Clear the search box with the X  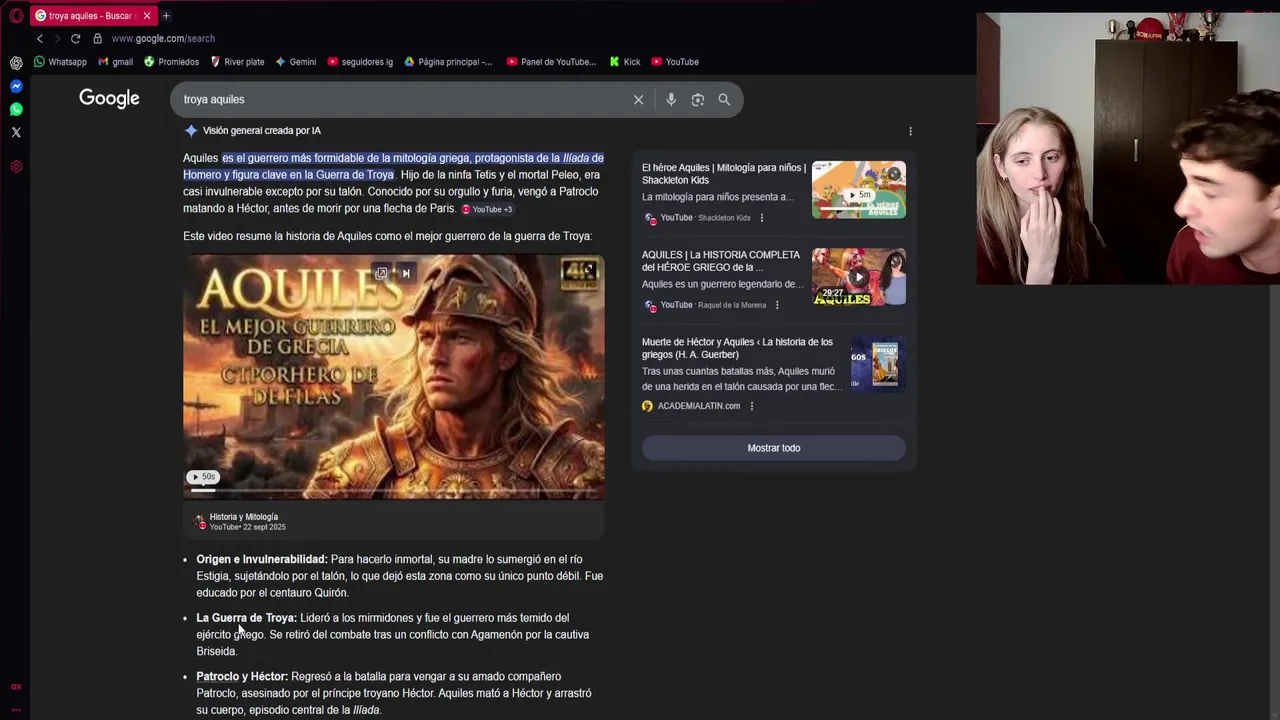(638, 99)
